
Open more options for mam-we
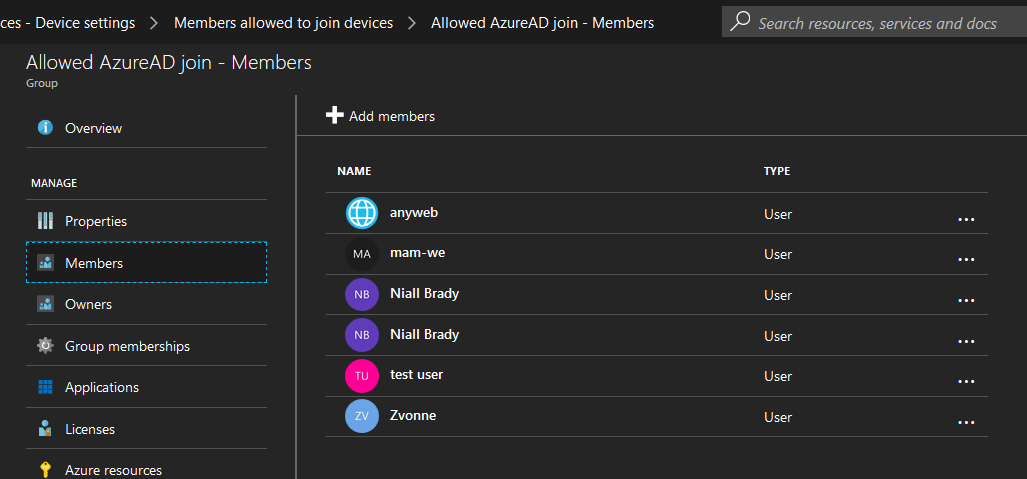966,259
